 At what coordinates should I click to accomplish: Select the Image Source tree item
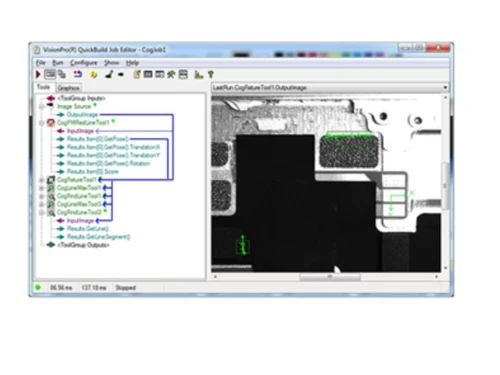coord(74,106)
